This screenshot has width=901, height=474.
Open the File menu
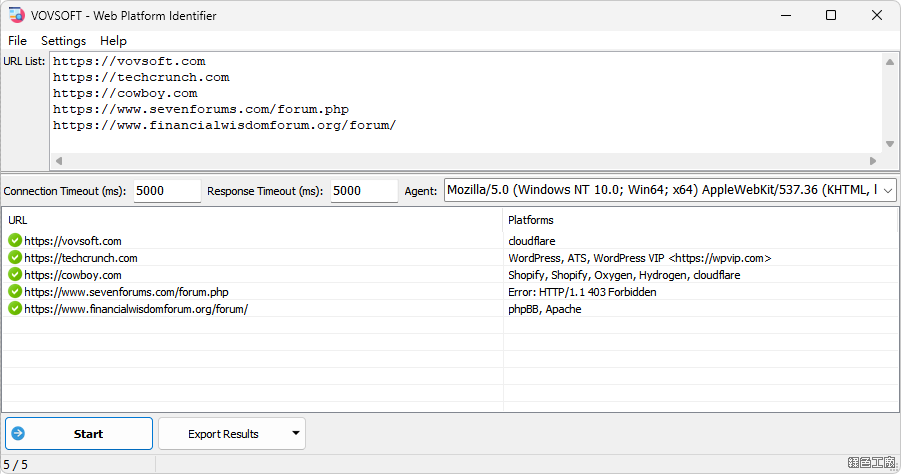[x=17, y=41]
